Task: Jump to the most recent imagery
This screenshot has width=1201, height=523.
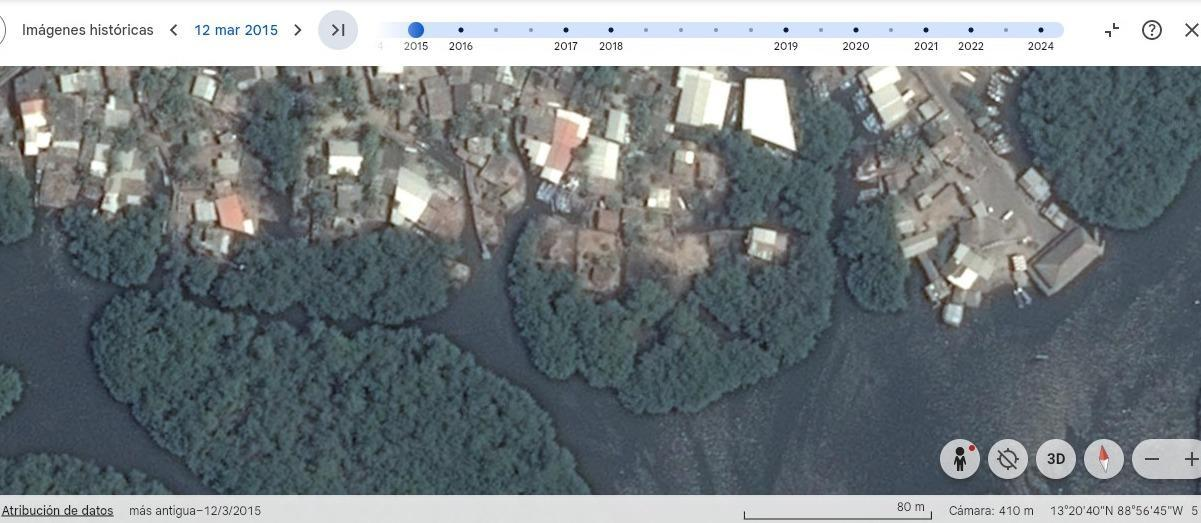Action: pos(338,30)
